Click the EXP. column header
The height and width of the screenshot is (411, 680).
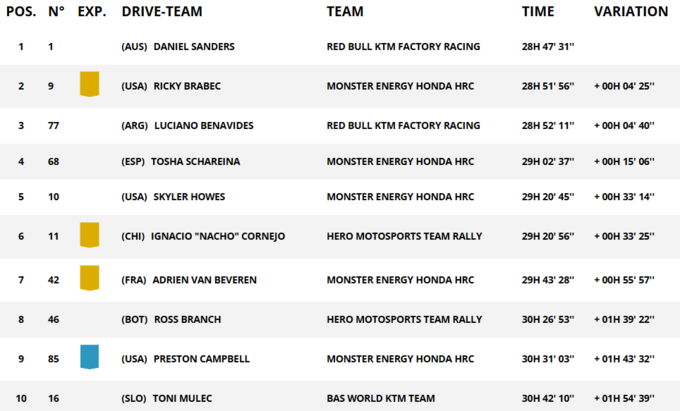(x=92, y=12)
